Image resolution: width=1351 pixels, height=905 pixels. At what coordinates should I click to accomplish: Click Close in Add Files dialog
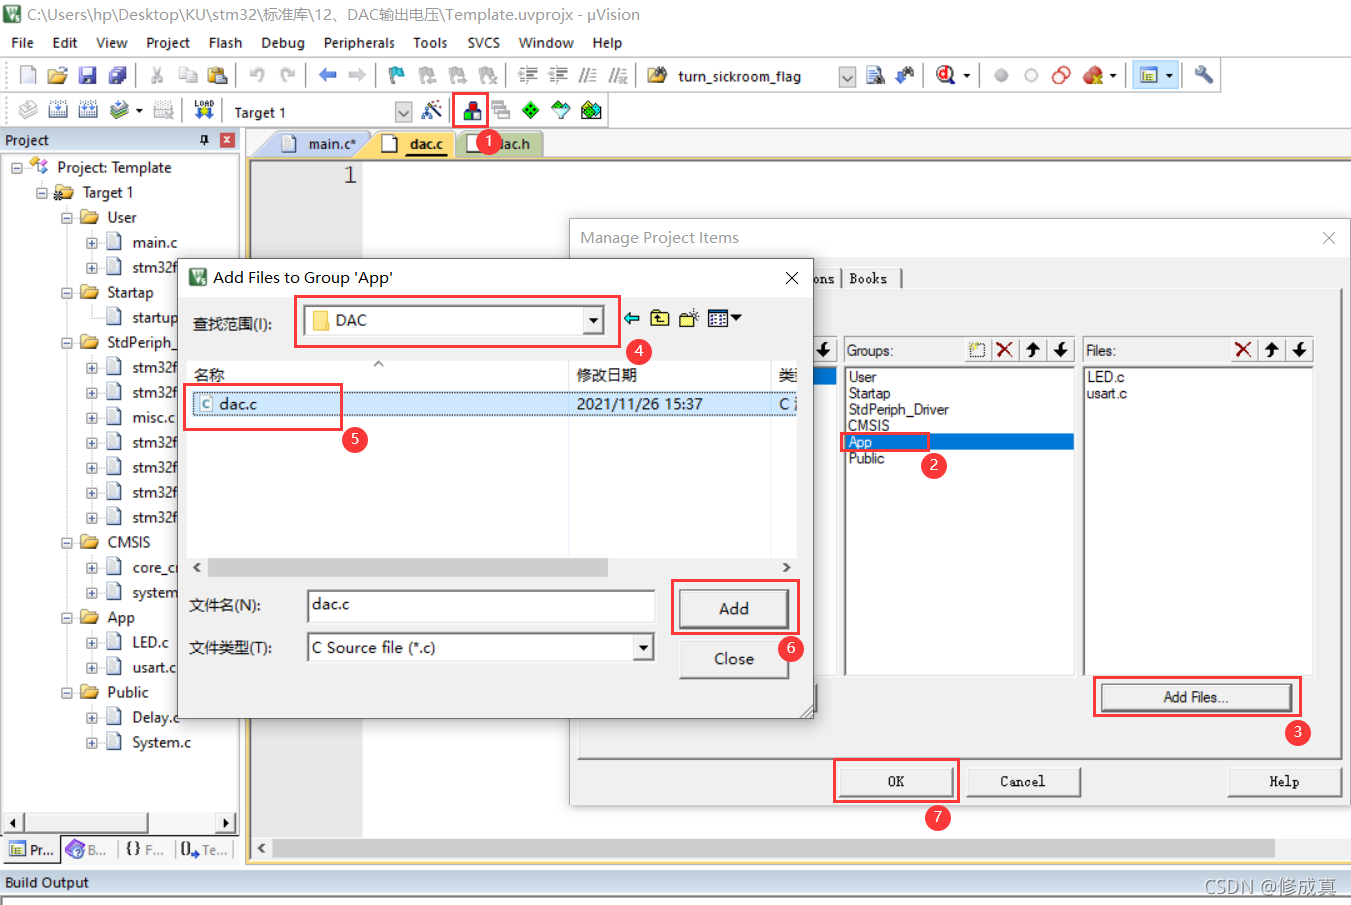734,659
